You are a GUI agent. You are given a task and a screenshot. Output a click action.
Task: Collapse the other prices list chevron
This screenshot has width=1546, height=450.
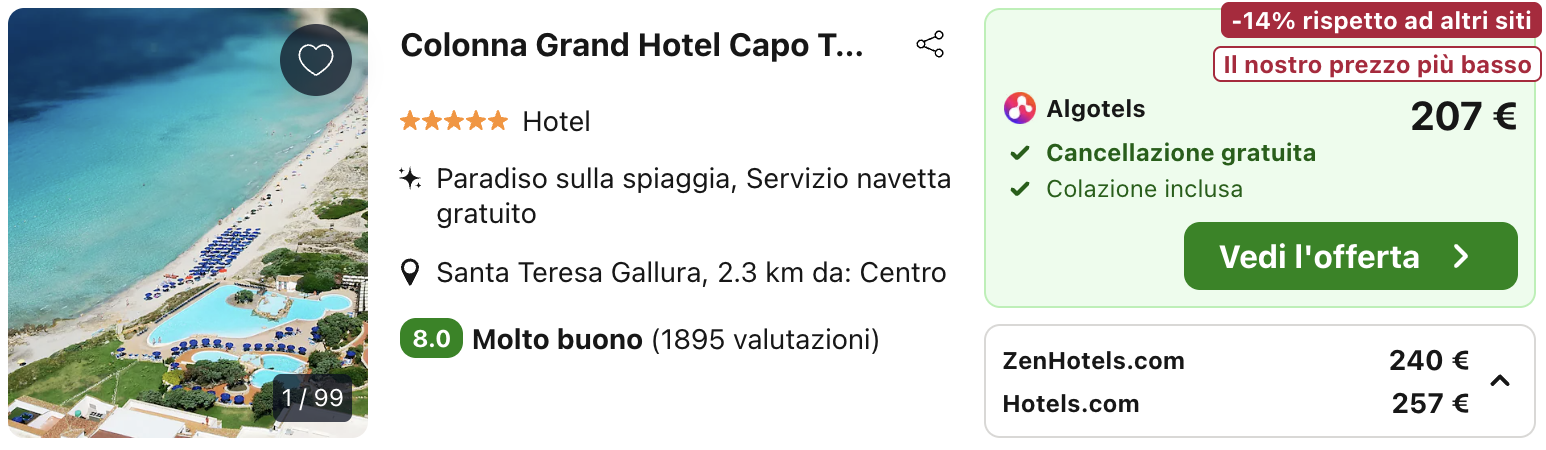[x=1499, y=381]
